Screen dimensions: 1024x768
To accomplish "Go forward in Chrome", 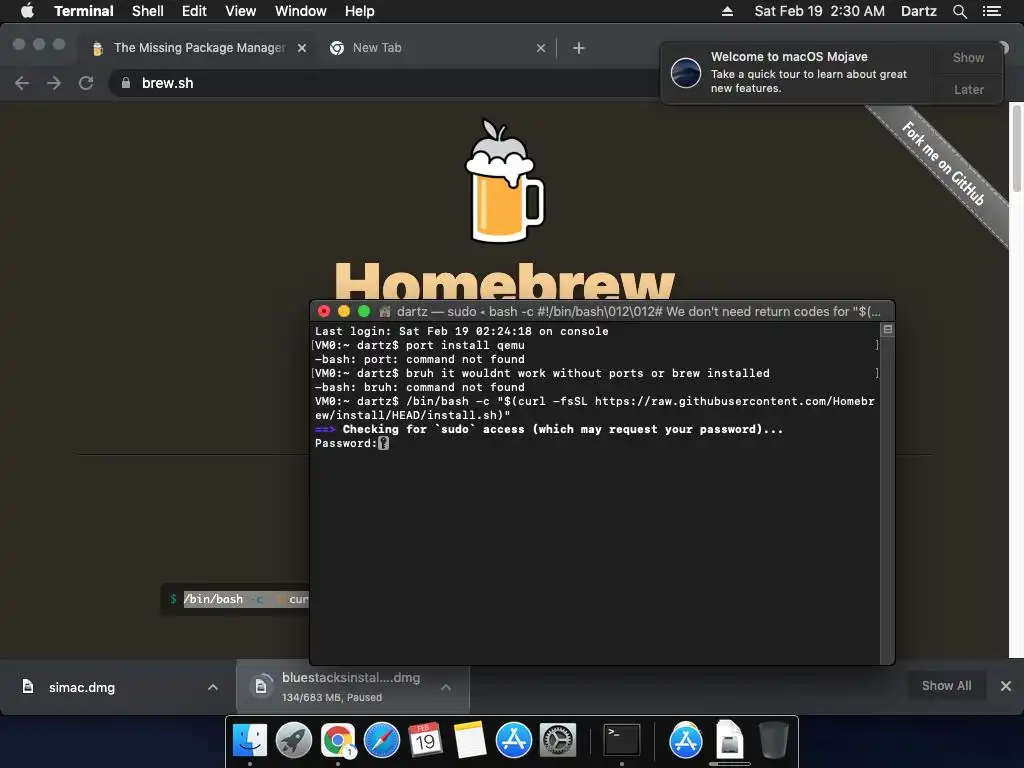I will pos(54,83).
